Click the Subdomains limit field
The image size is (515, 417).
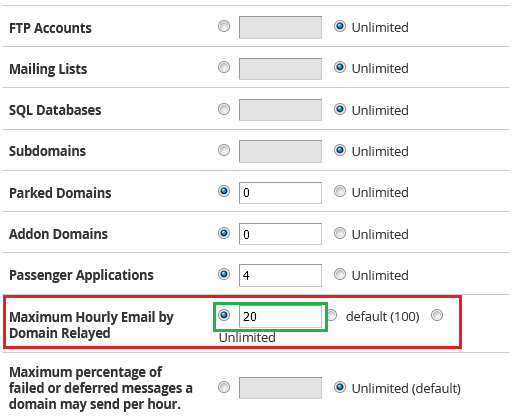click(x=280, y=151)
